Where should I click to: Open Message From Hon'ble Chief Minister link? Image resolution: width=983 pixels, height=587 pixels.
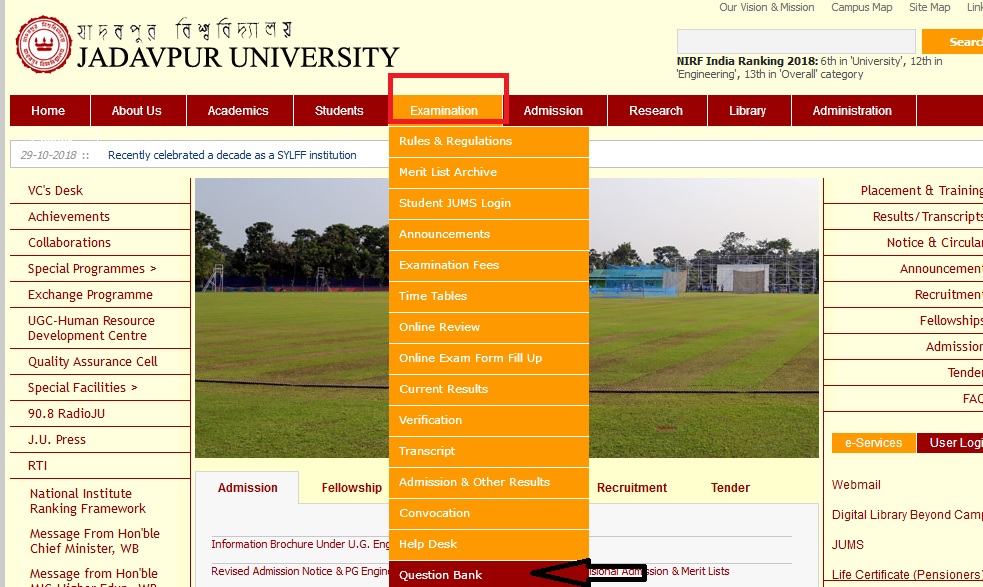coord(95,541)
